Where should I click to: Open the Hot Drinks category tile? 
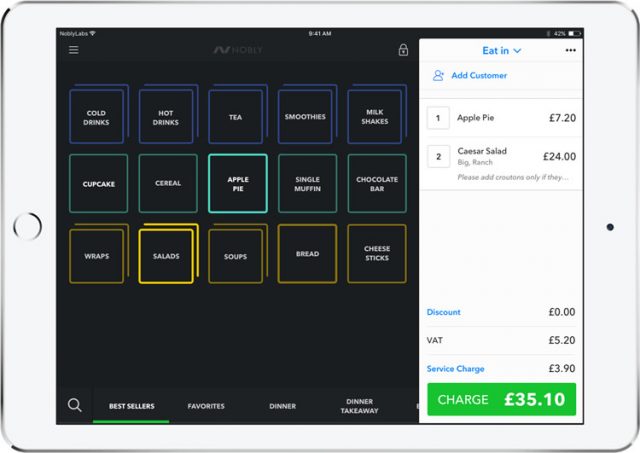166,118
